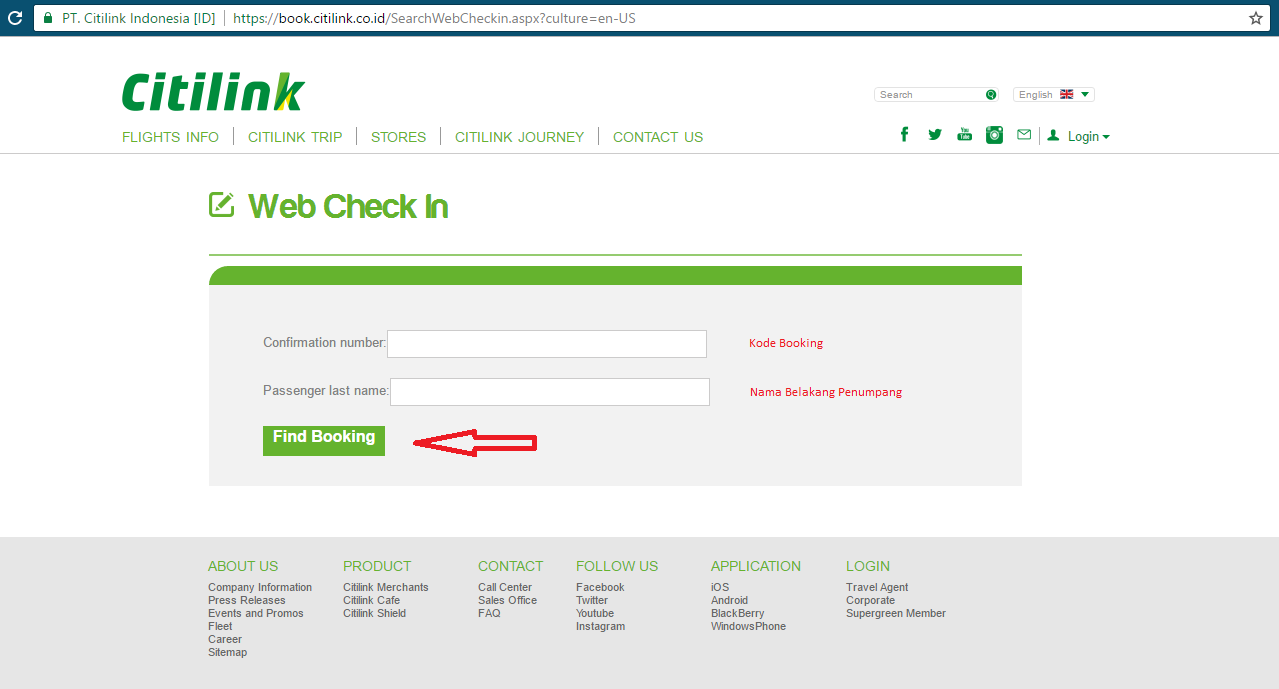Bookmark the page using the star icon
The width and height of the screenshot is (1279, 689).
(1257, 17)
